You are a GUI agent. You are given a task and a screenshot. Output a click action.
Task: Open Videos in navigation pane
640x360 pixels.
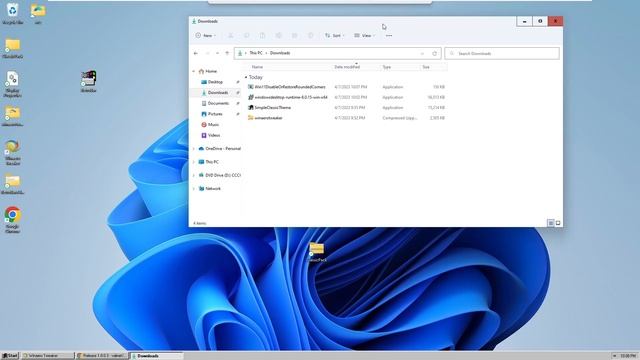point(211,135)
